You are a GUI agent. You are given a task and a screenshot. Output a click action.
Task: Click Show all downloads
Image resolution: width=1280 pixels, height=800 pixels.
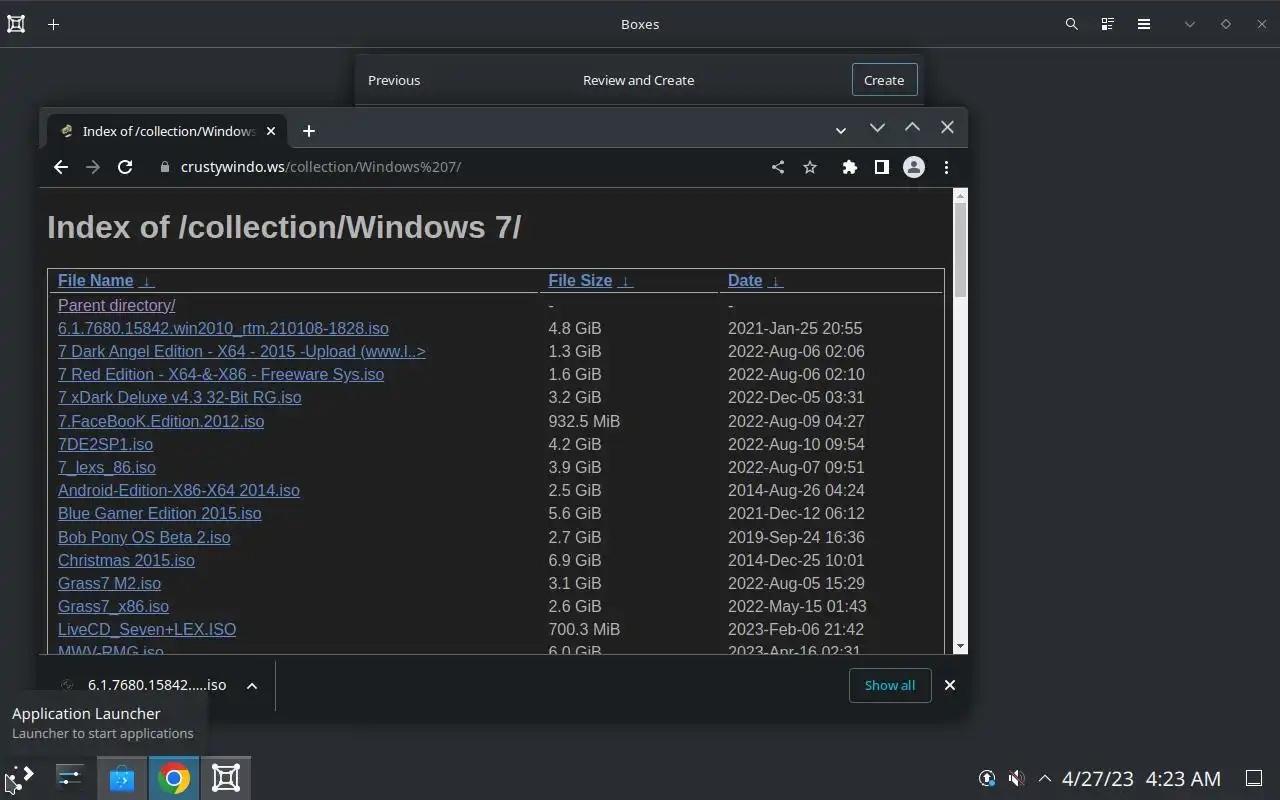(890, 685)
